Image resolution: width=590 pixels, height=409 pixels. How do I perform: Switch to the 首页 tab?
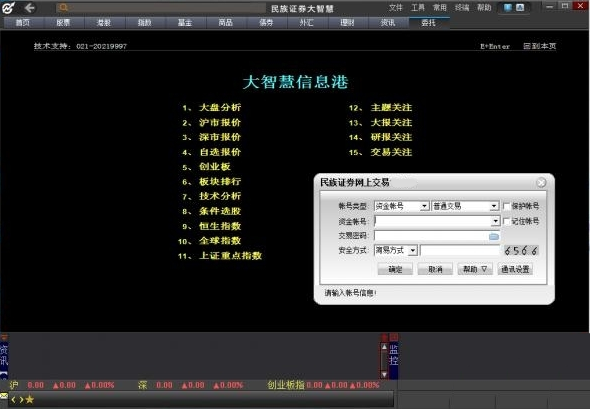(23, 23)
